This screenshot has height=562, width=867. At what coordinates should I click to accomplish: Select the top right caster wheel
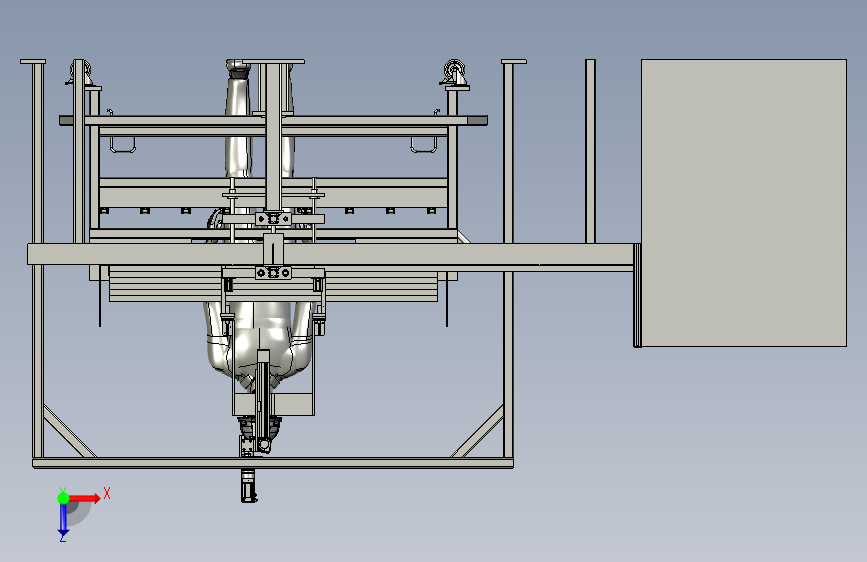click(x=455, y=72)
